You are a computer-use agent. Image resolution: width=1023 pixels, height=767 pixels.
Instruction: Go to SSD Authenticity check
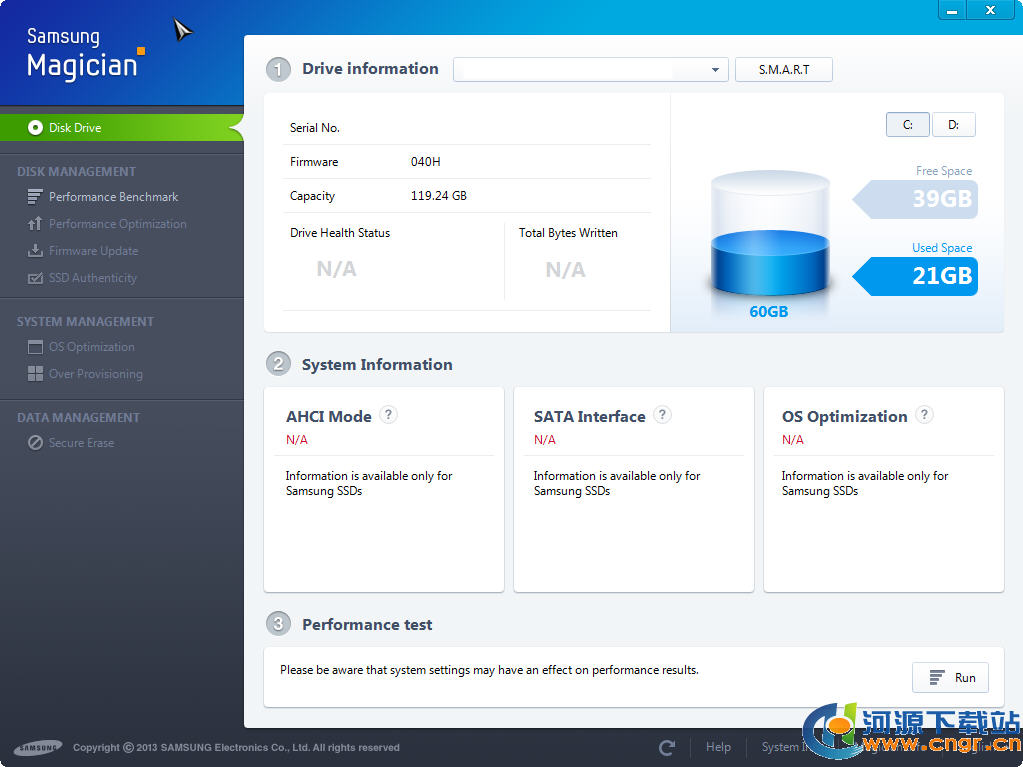pos(93,278)
